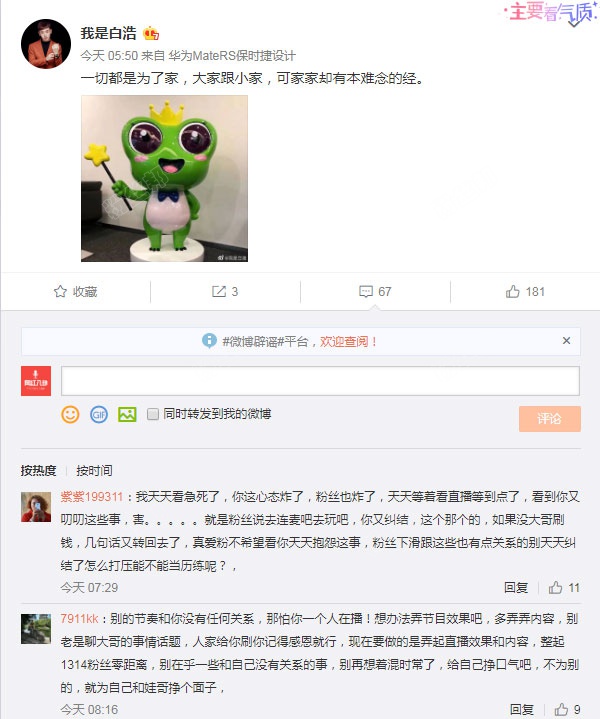
Task: Open the 欢迎查阅 link in notice banner
Action: (348, 342)
